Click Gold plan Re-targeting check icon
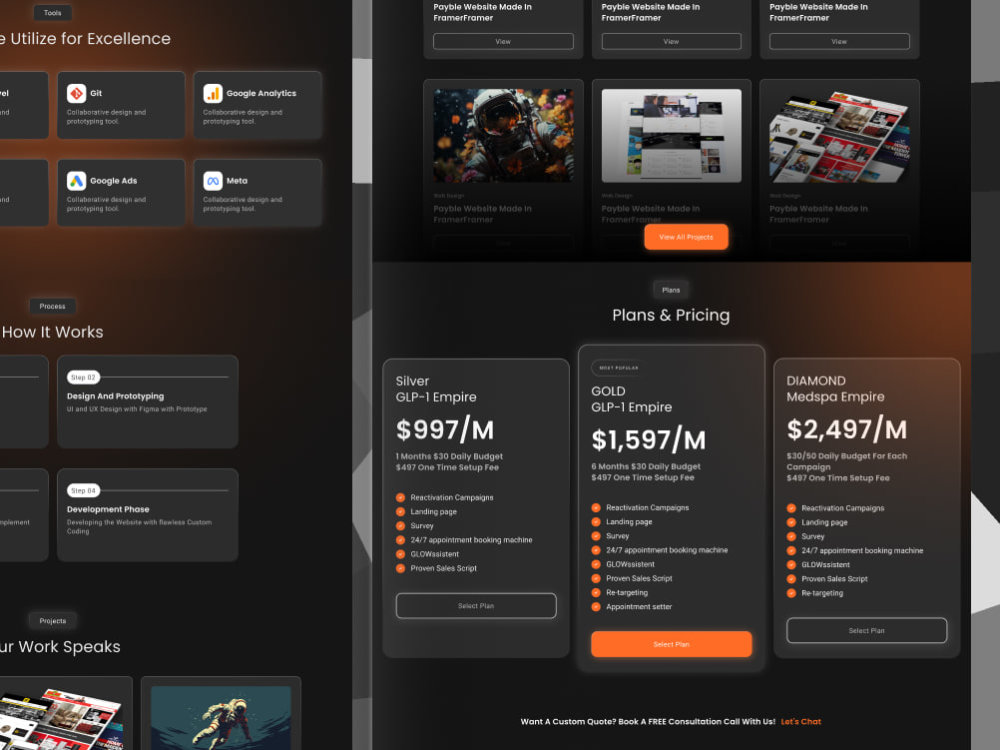 [596, 592]
